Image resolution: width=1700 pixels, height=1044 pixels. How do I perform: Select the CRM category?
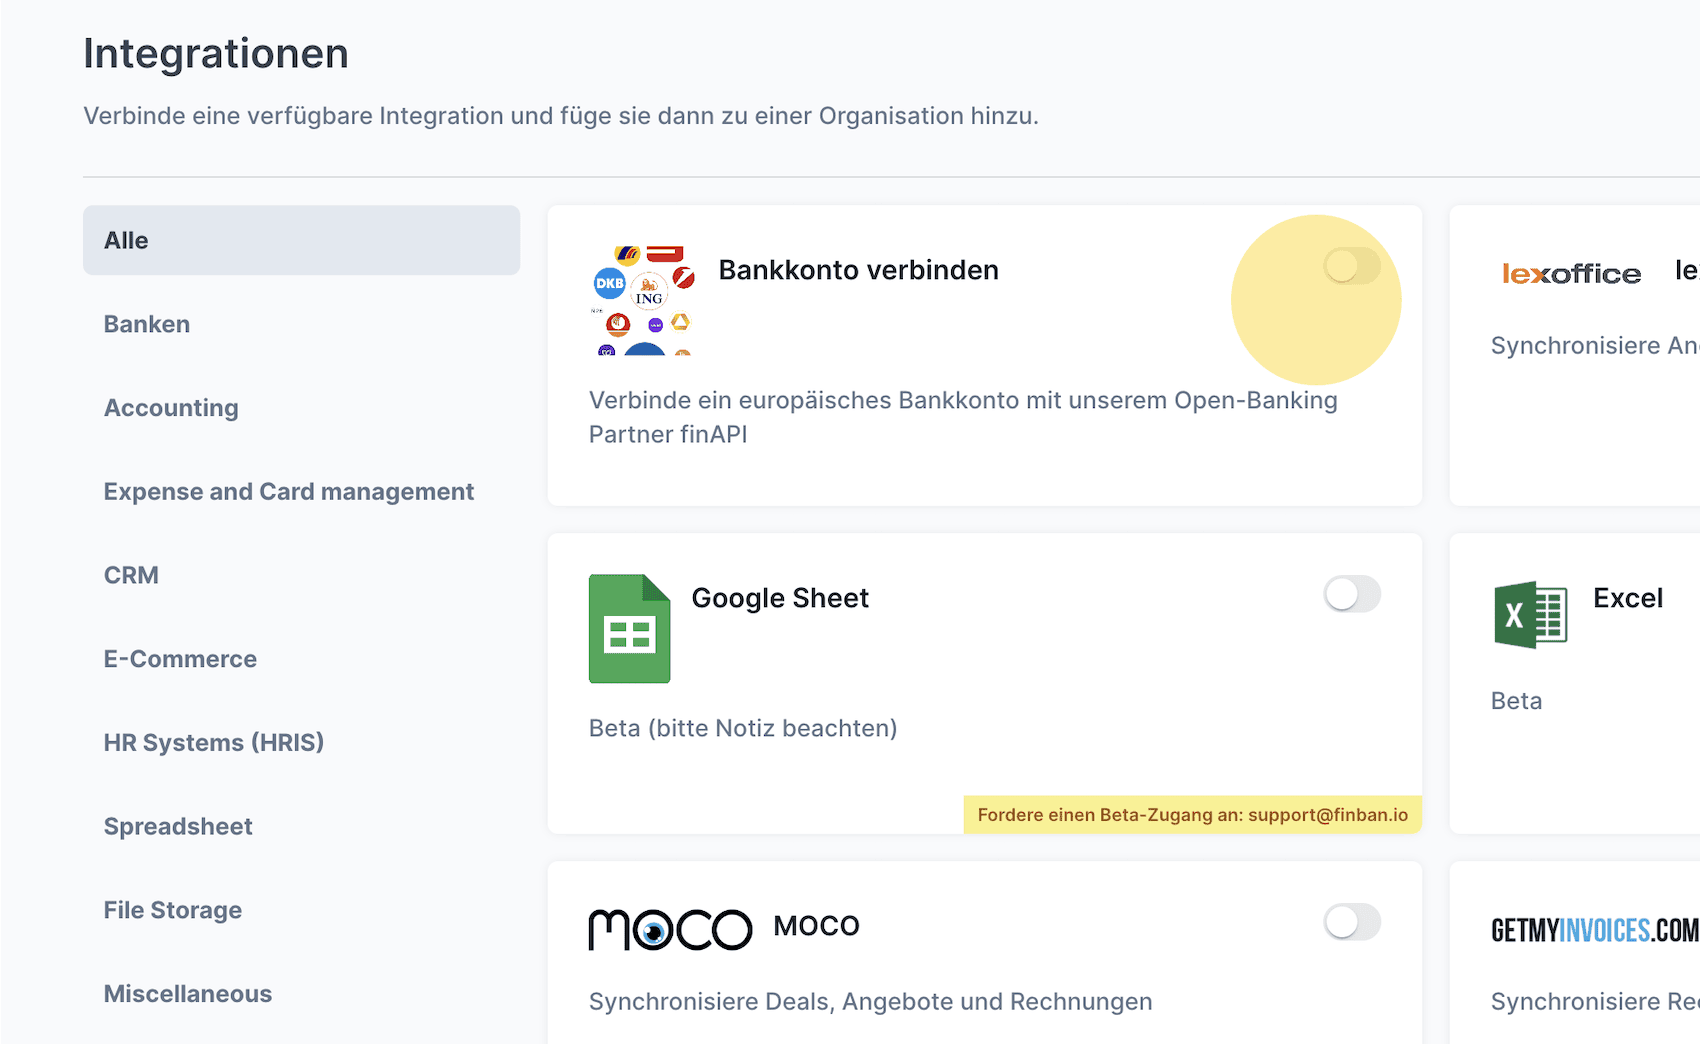tap(131, 575)
